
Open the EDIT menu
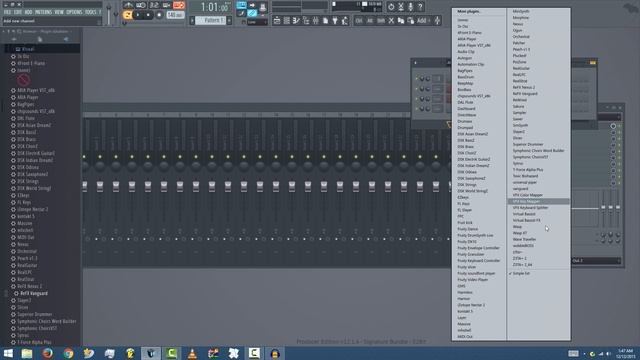(x=18, y=12)
